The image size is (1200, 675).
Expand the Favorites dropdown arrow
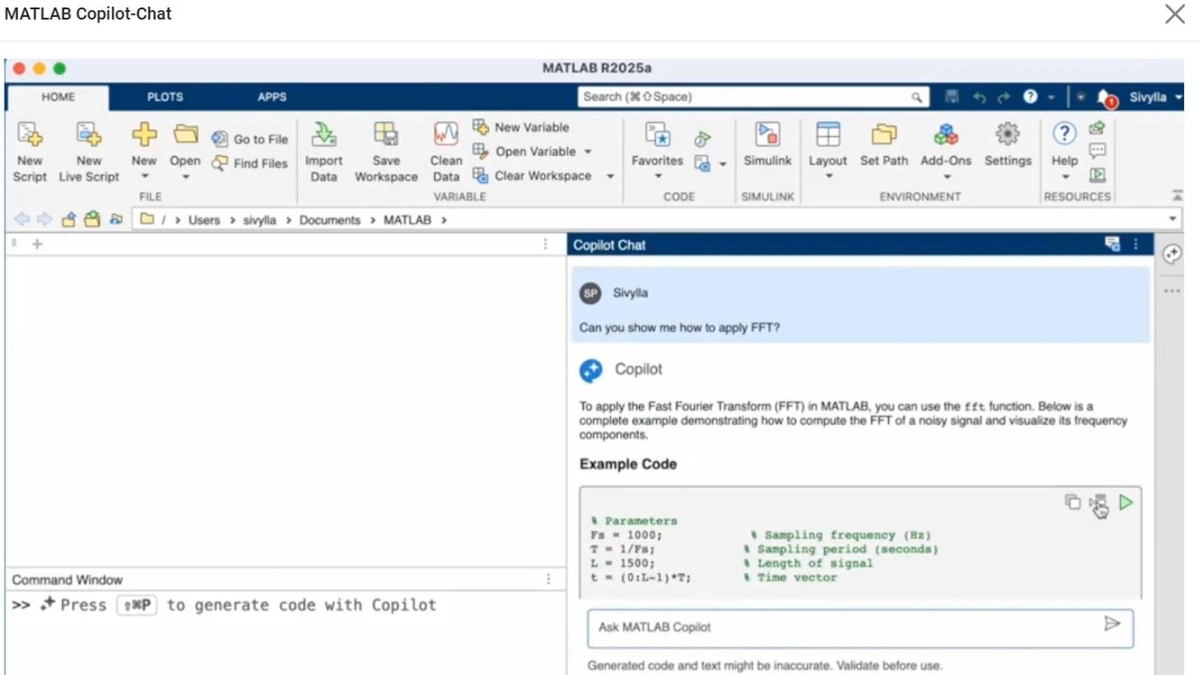pos(657,177)
